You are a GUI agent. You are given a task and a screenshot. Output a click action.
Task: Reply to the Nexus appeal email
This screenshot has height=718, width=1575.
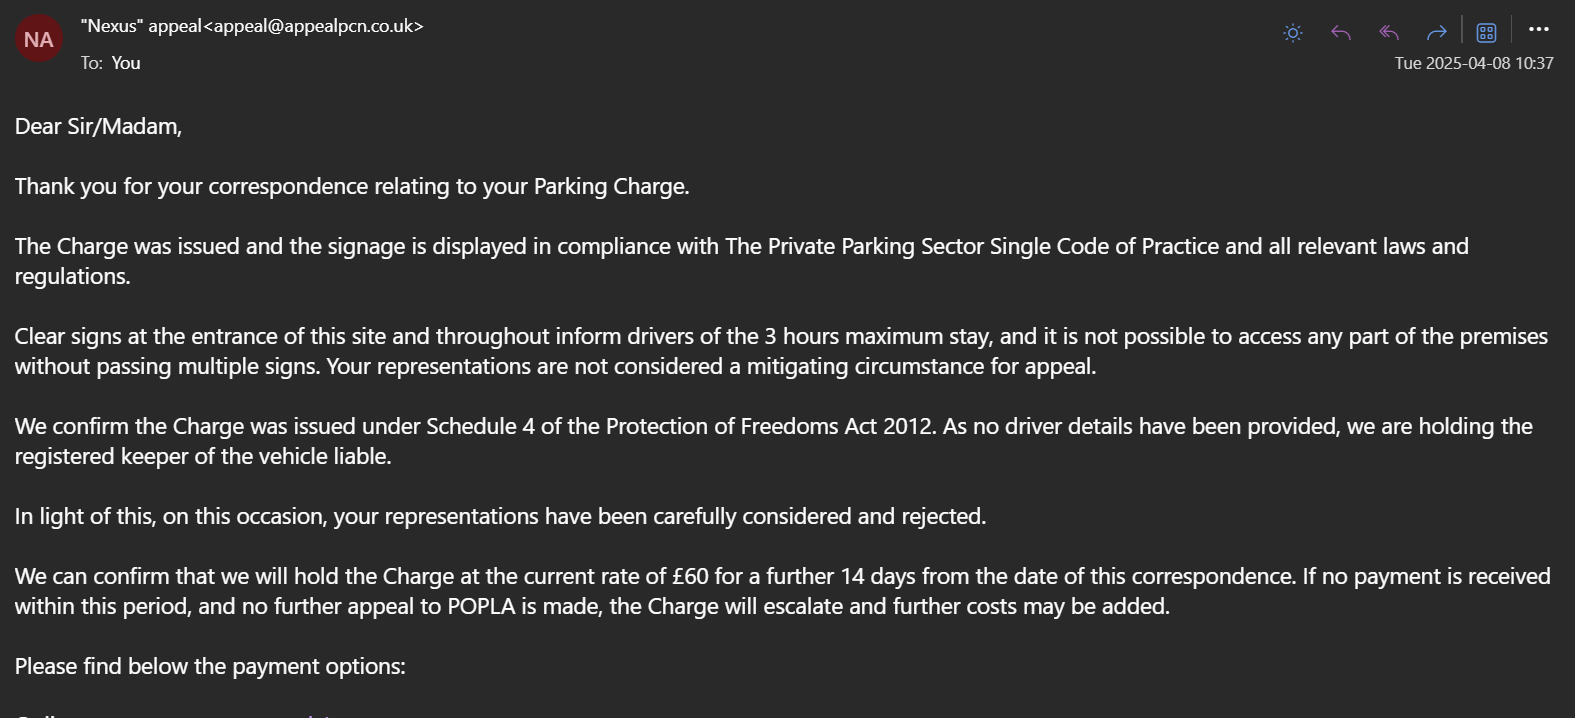[1341, 33]
